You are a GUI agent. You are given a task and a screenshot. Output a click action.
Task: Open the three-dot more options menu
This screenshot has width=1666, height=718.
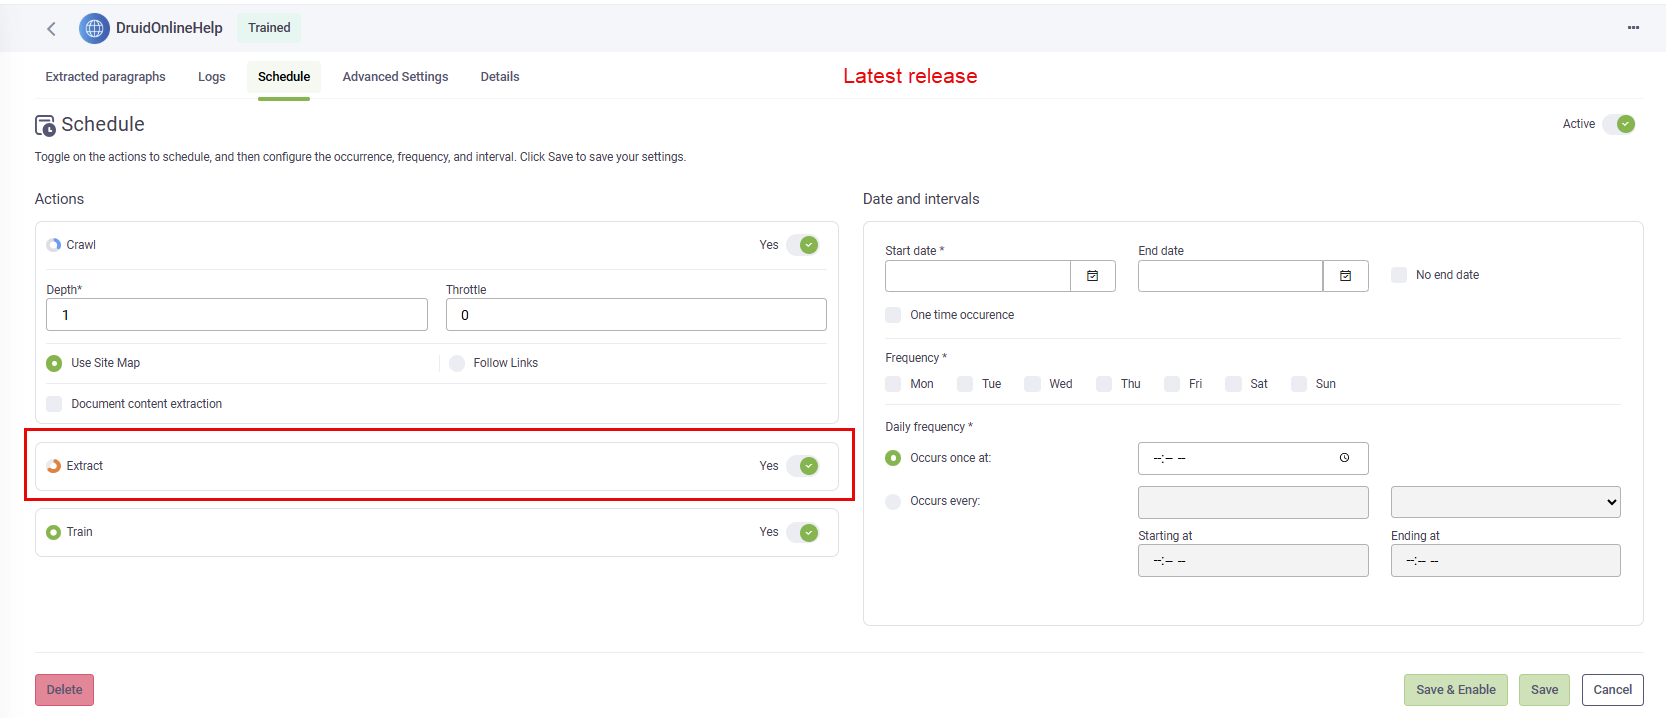tap(1633, 28)
